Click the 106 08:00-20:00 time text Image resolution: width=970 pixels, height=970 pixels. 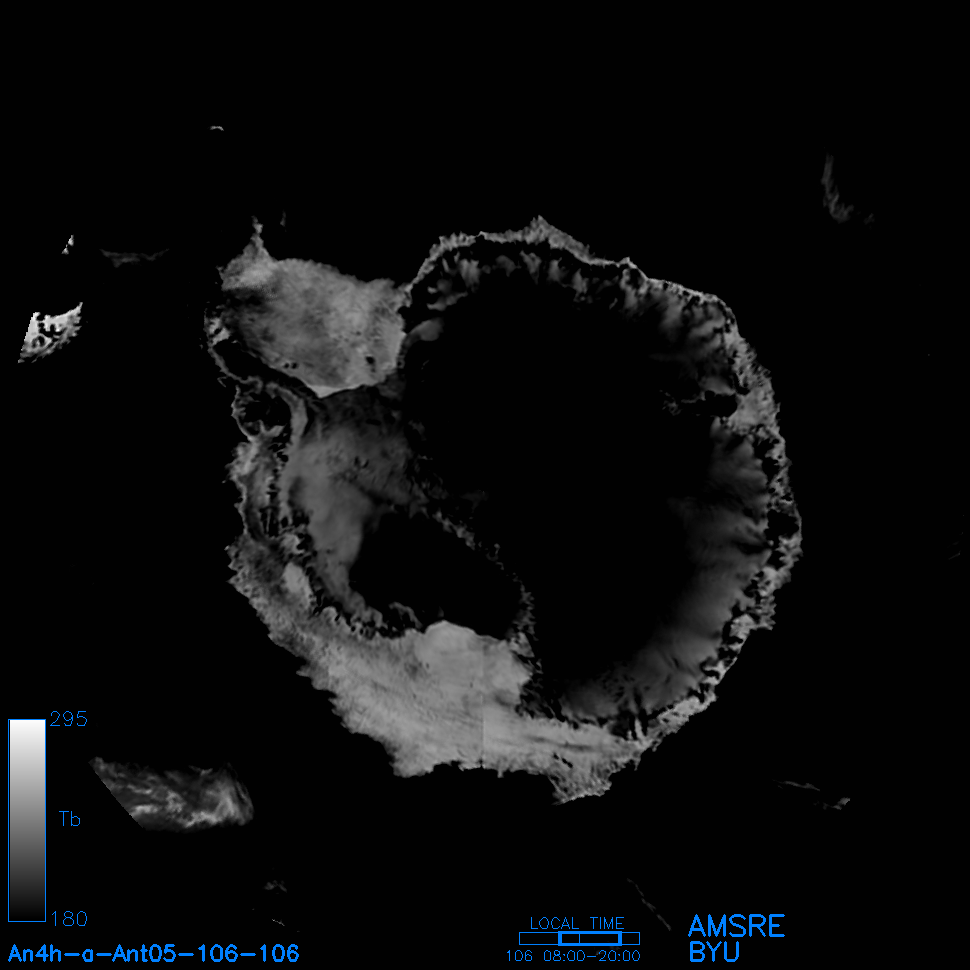[x=573, y=956]
